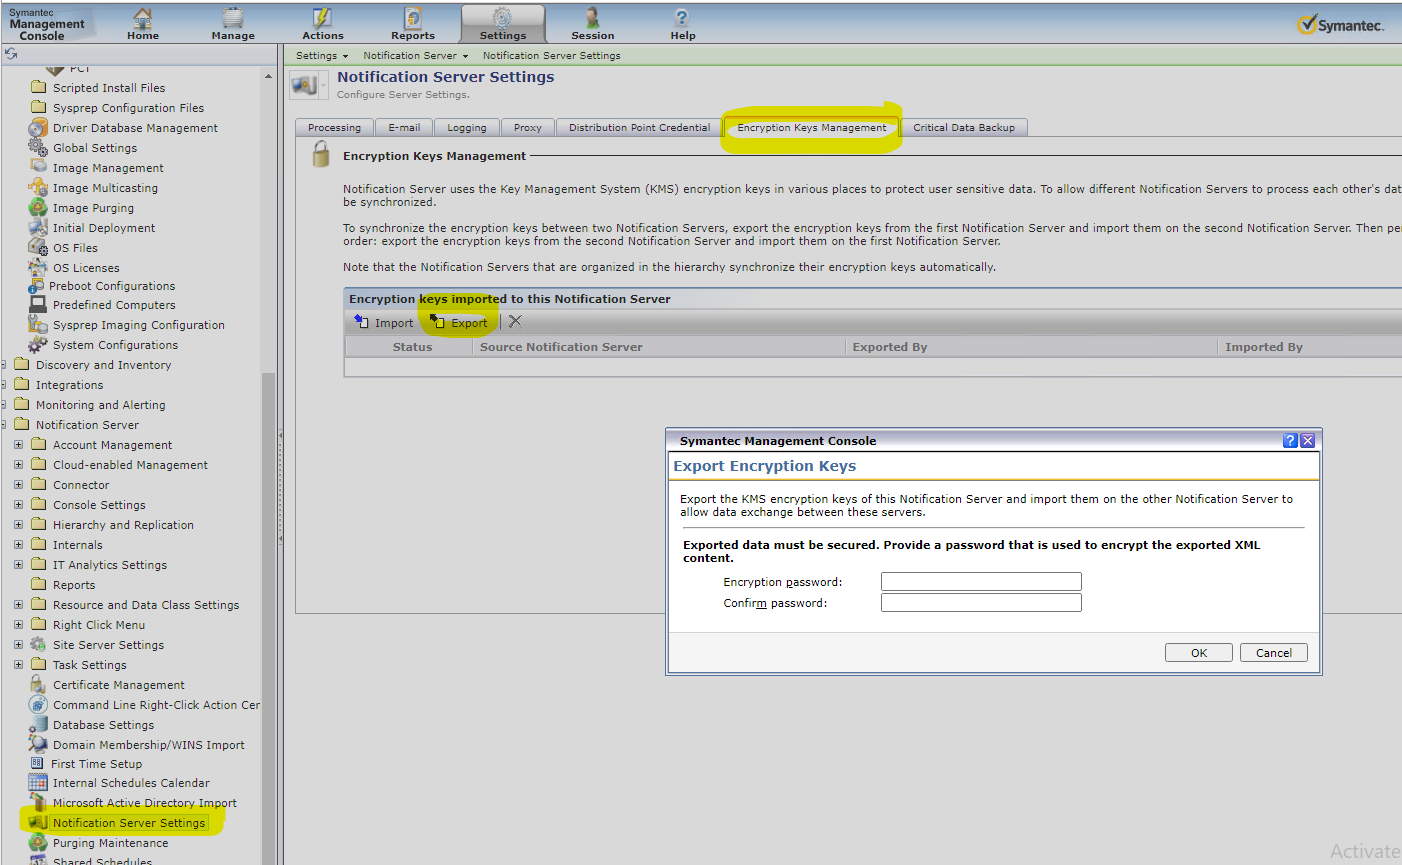1402x865 pixels.
Task: Open the Session menu in the top bar
Action: [x=593, y=23]
